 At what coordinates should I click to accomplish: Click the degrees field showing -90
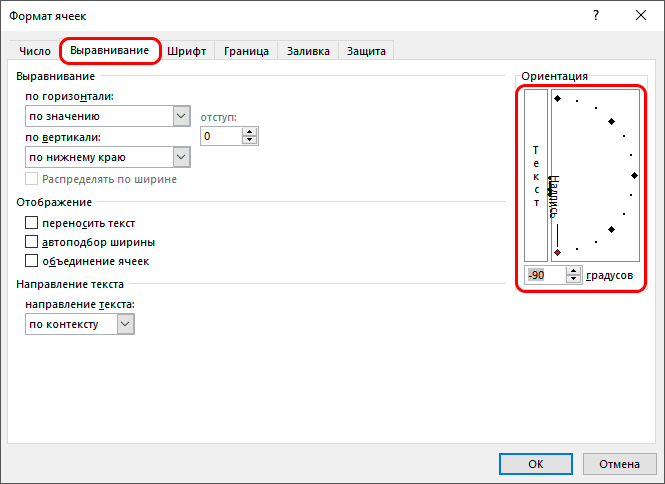point(545,275)
